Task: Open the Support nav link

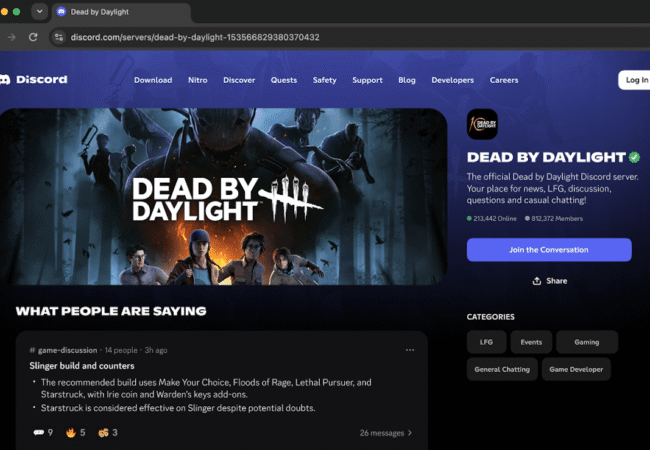Action: tap(367, 80)
